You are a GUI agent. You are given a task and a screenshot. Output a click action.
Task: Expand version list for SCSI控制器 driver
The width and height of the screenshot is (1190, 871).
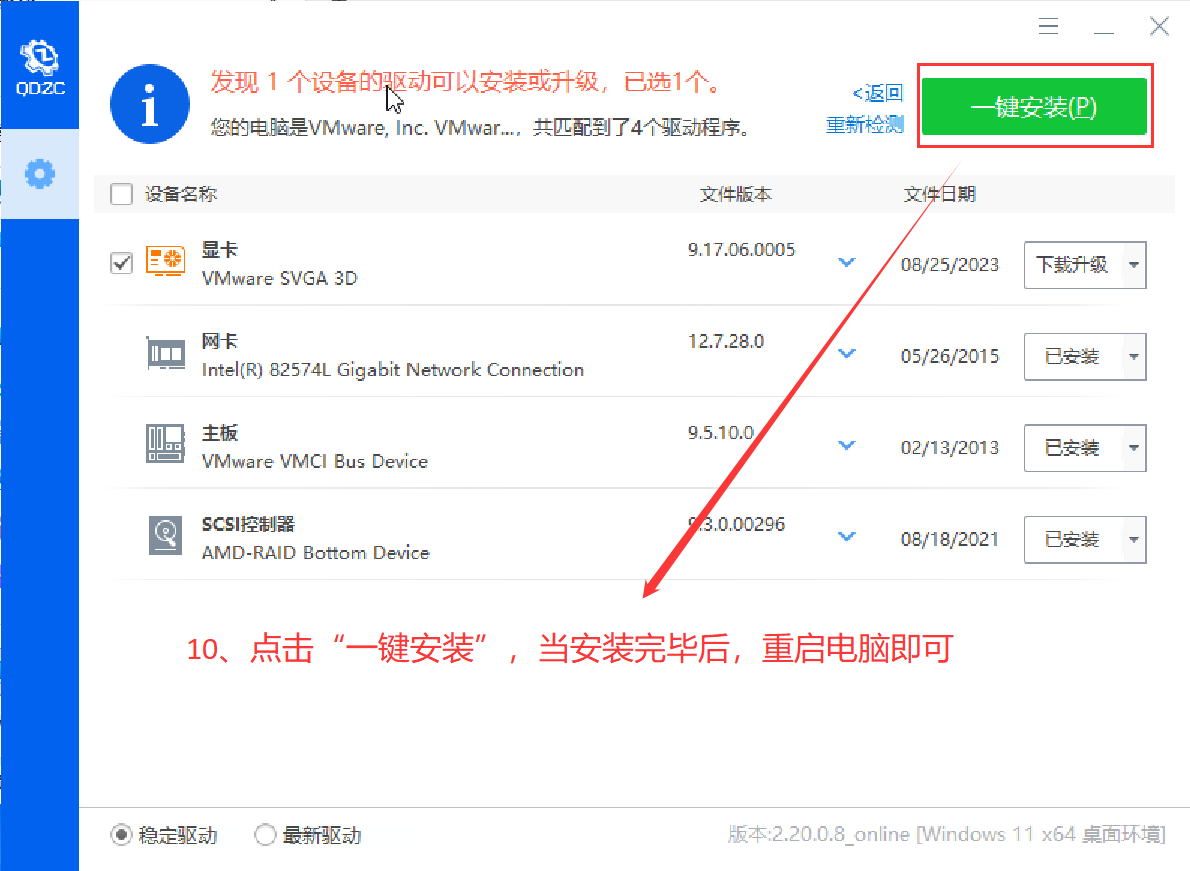[846, 536]
